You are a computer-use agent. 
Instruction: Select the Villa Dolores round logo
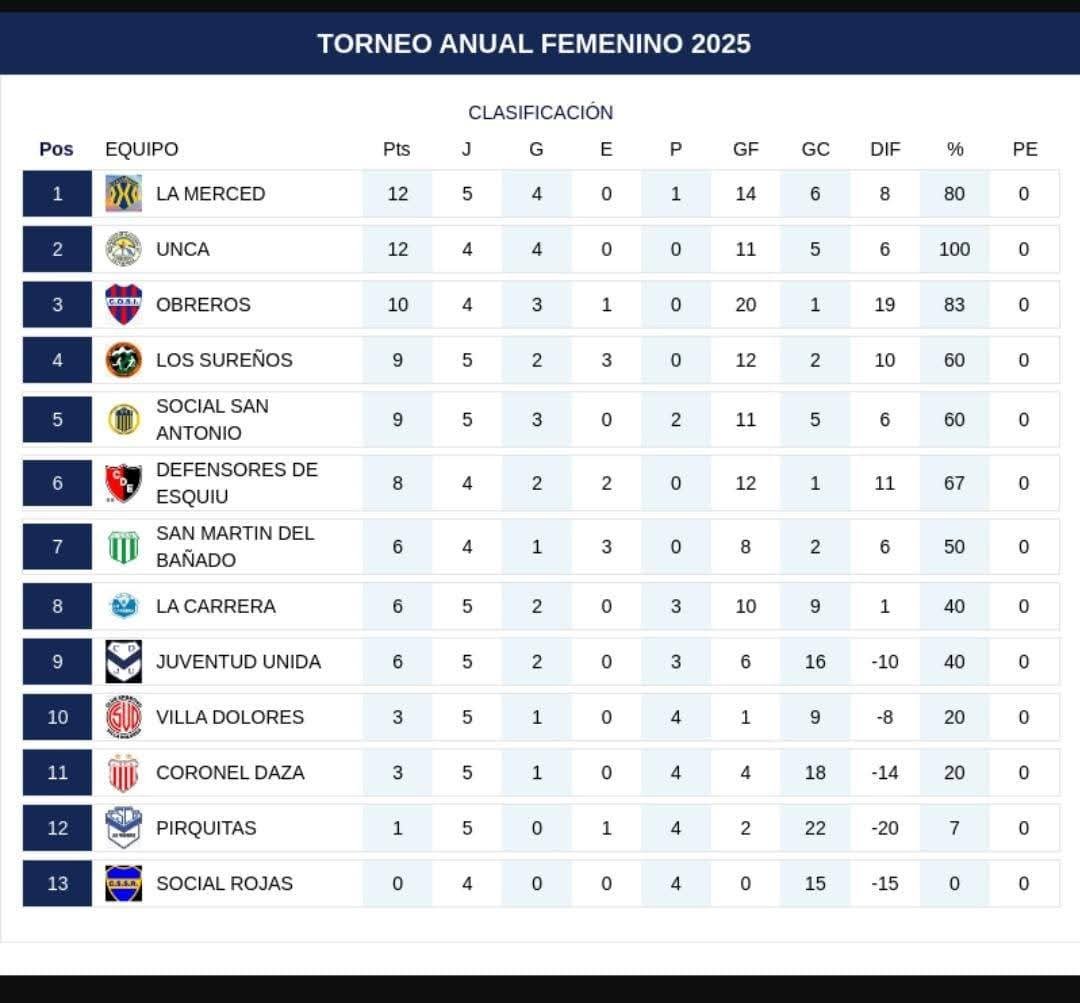123,717
